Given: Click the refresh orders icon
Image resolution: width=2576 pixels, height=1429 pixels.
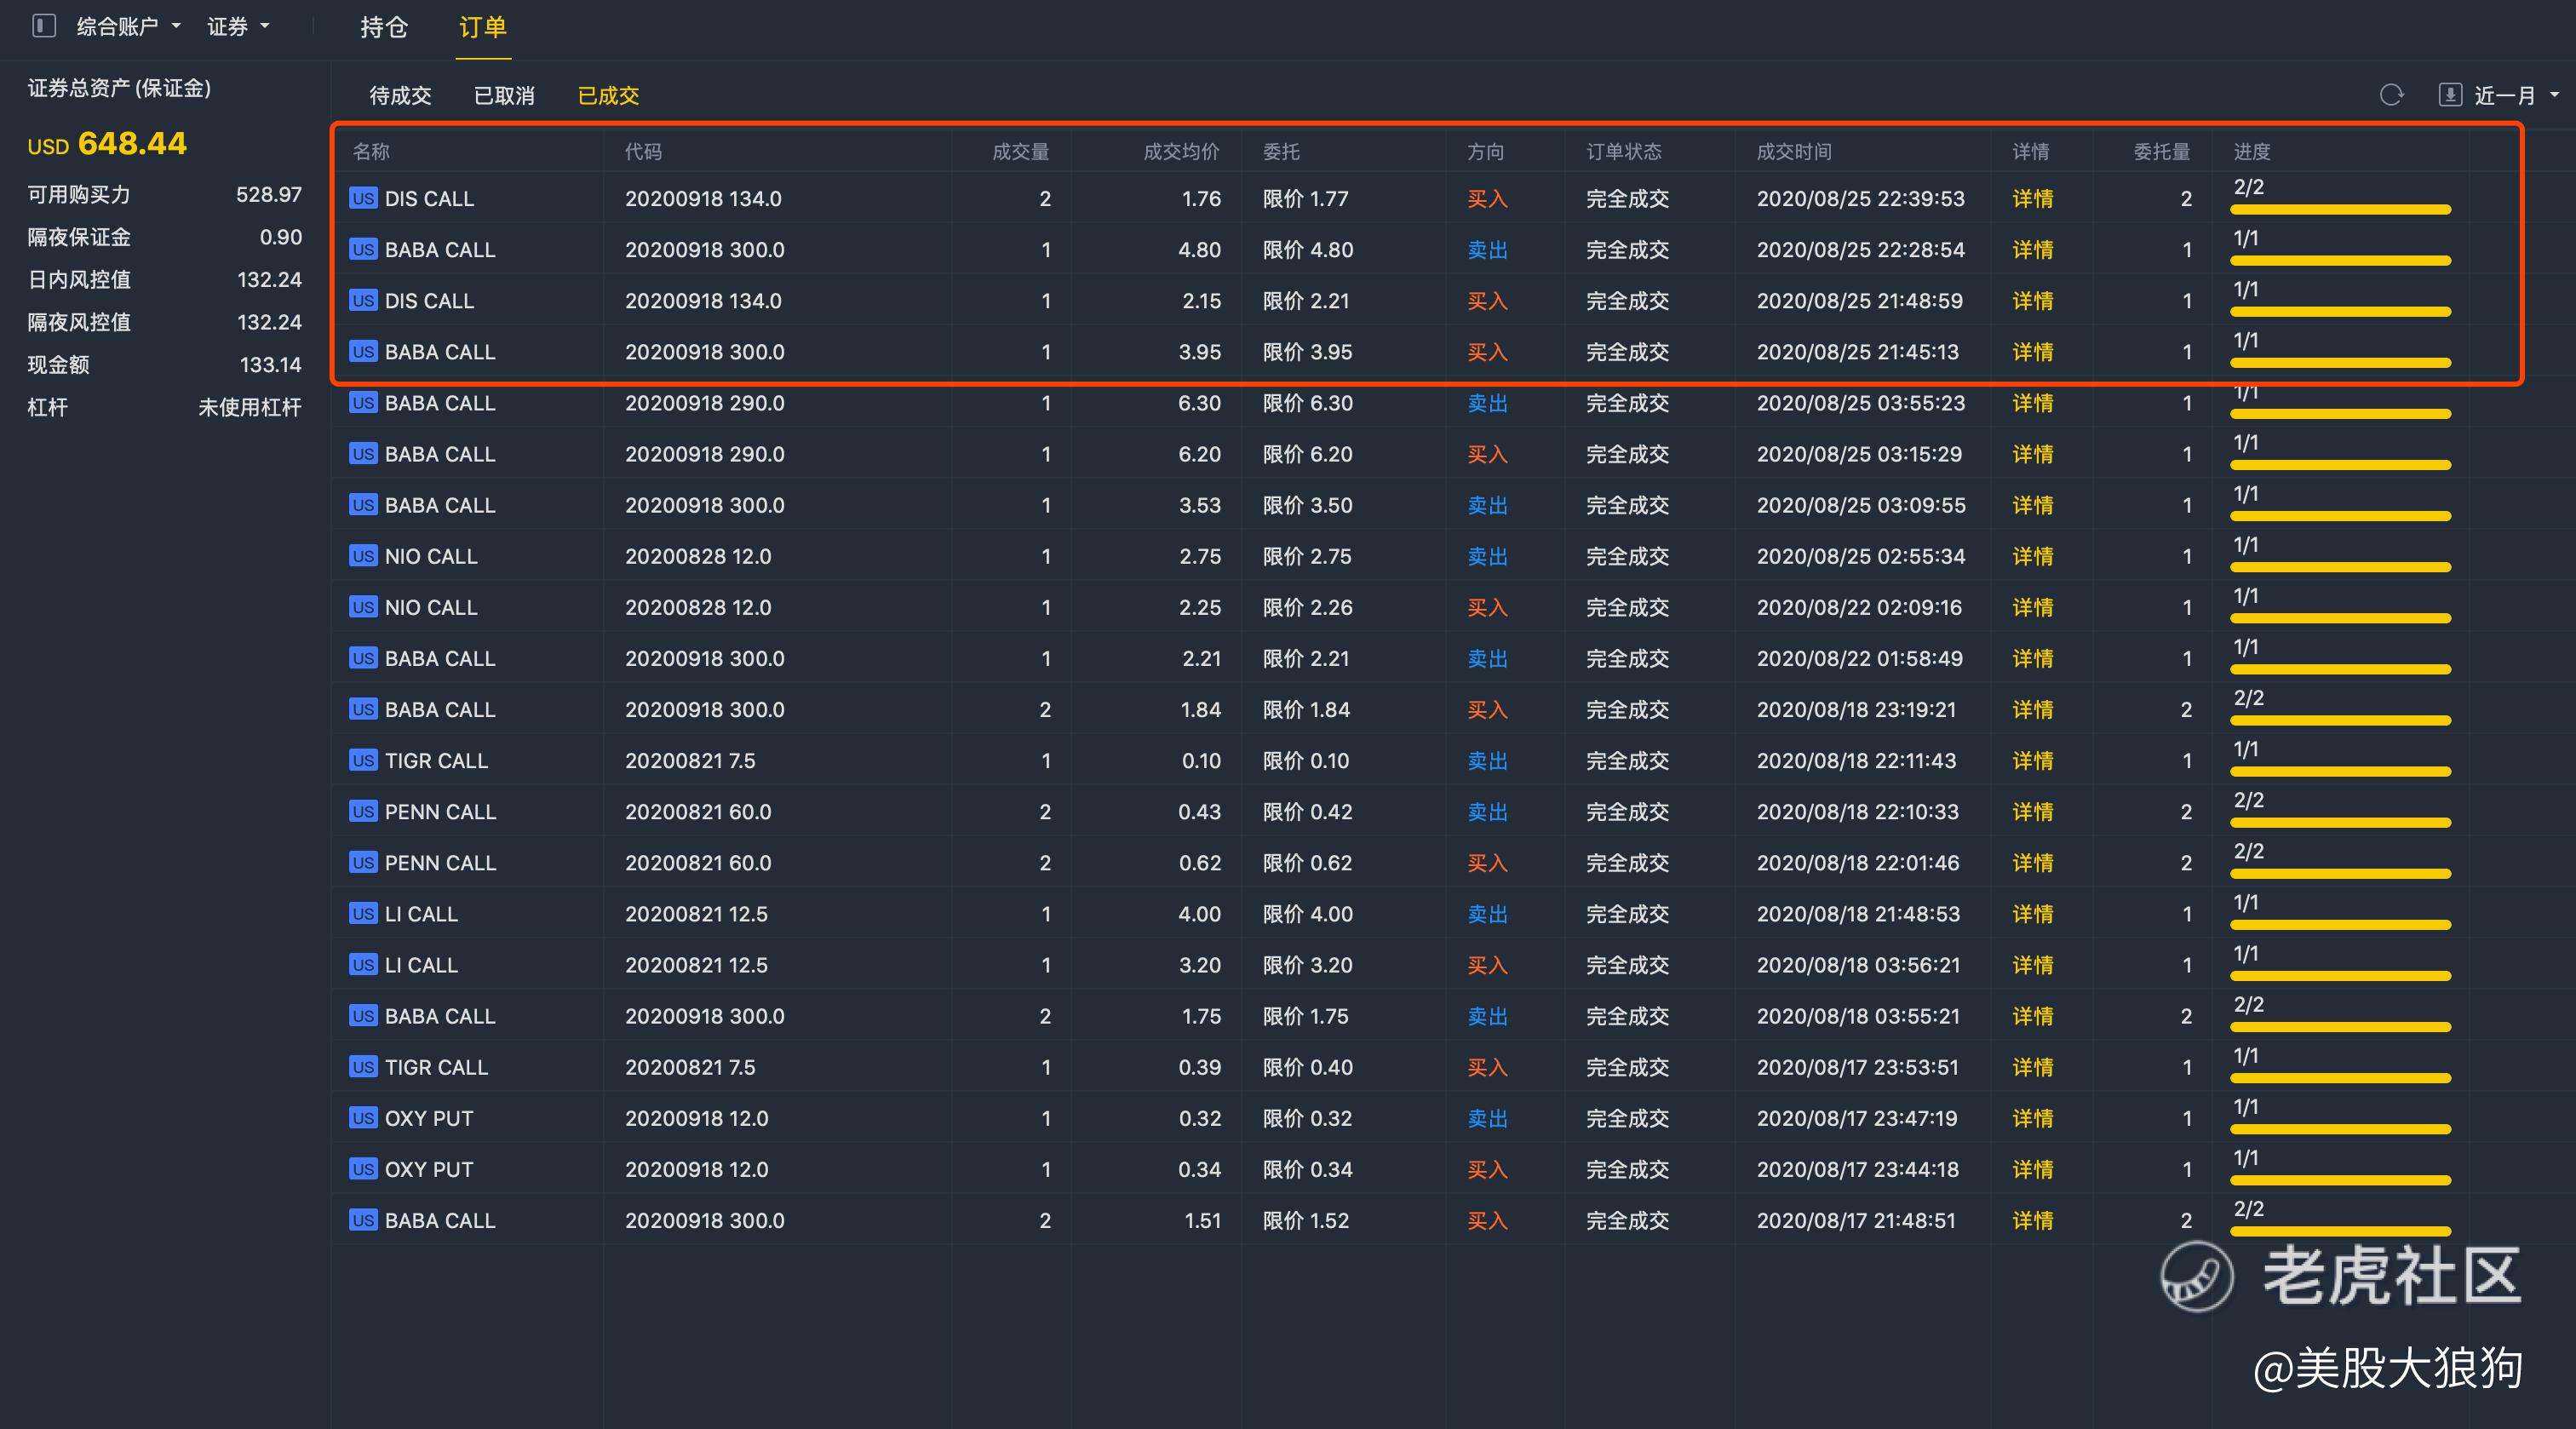Looking at the screenshot, I should coord(2391,95).
